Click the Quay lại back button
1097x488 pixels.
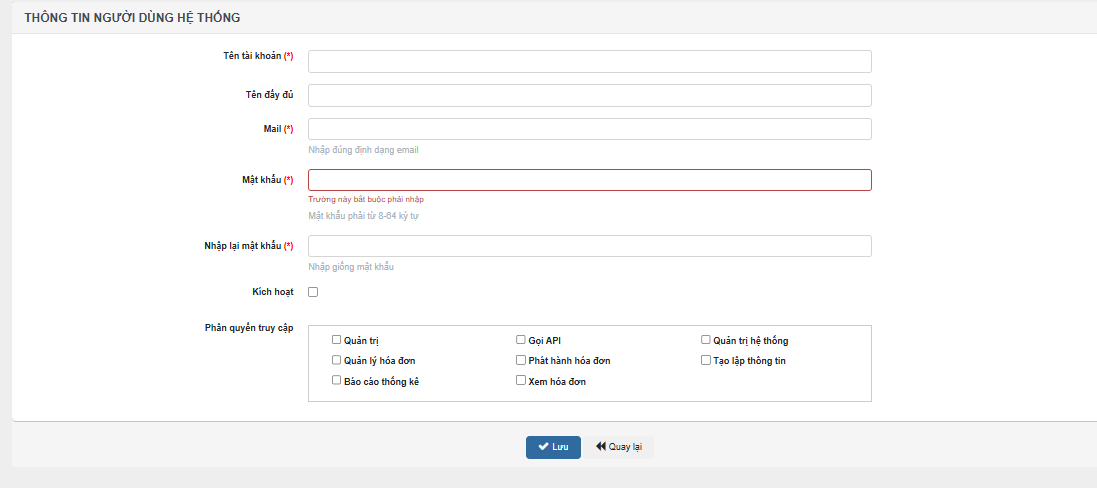[x=619, y=447]
